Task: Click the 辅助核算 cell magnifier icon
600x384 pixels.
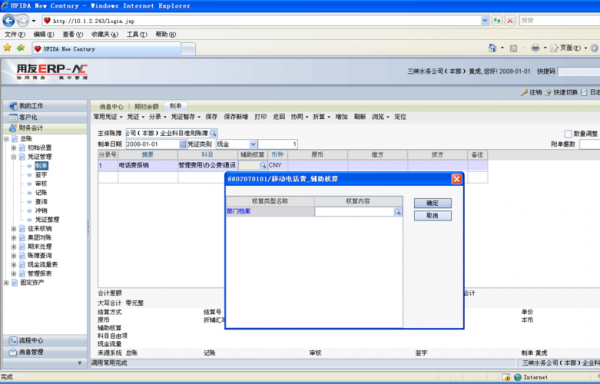Action: click(262, 165)
